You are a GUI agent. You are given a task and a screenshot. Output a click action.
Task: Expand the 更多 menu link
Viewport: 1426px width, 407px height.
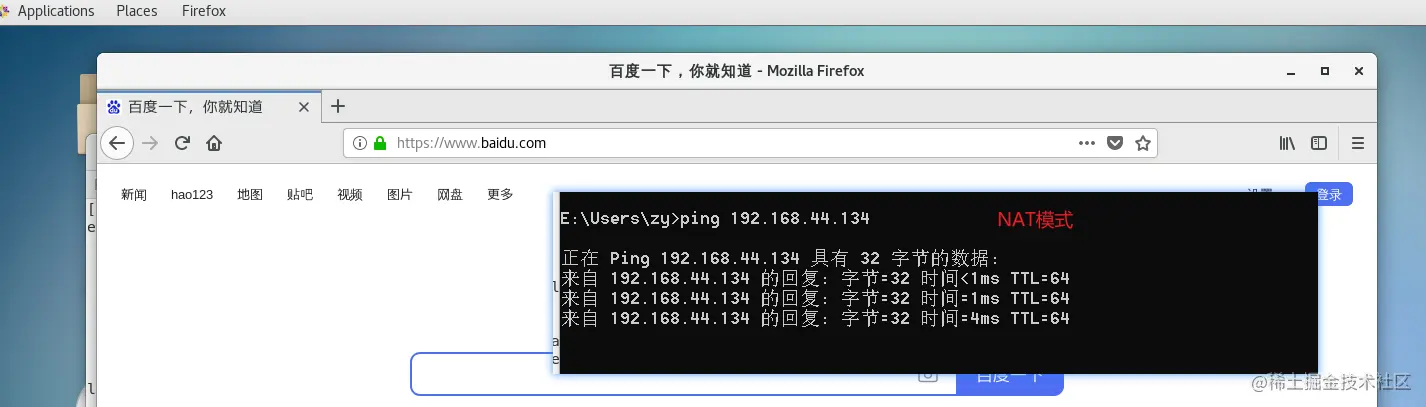[x=500, y=195]
